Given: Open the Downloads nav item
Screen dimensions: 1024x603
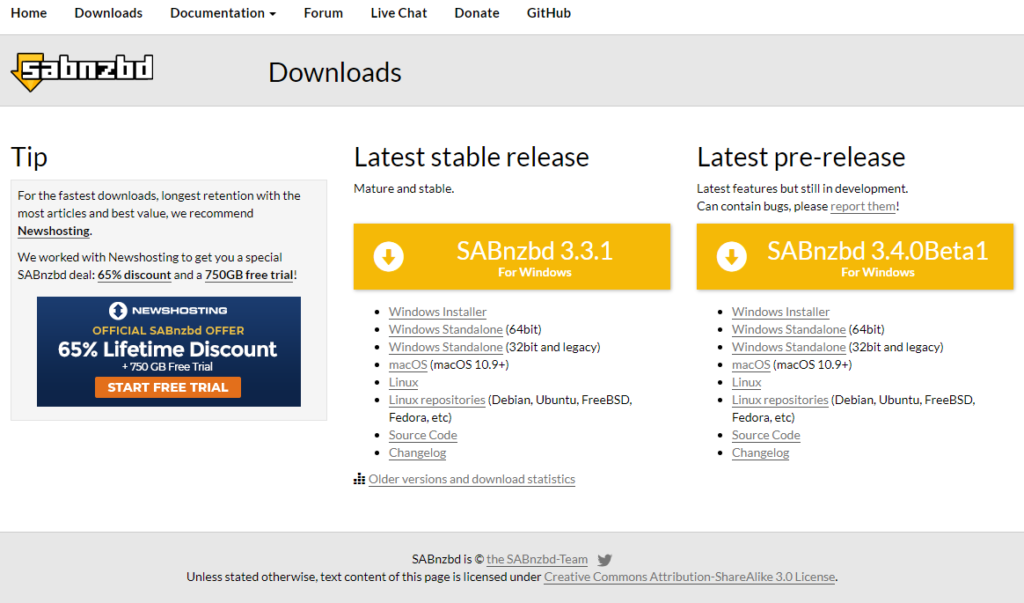Looking at the screenshot, I should pyautogui.click(x=108, y=13).
